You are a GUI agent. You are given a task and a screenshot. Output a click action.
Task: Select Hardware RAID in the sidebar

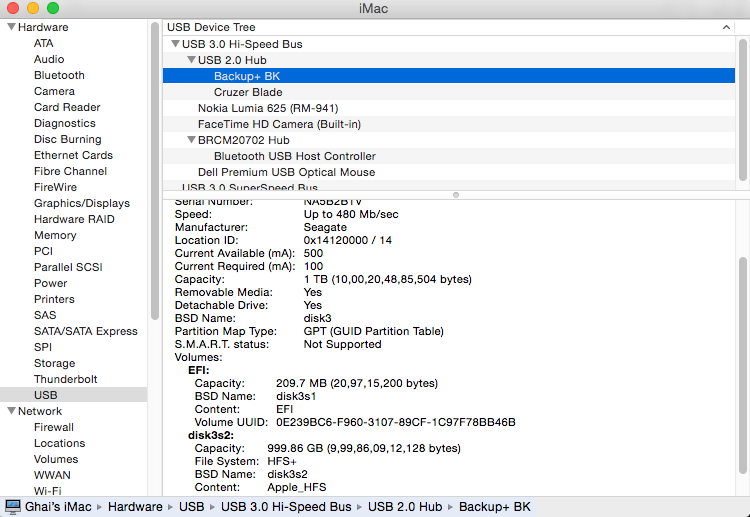click(74, 219)
